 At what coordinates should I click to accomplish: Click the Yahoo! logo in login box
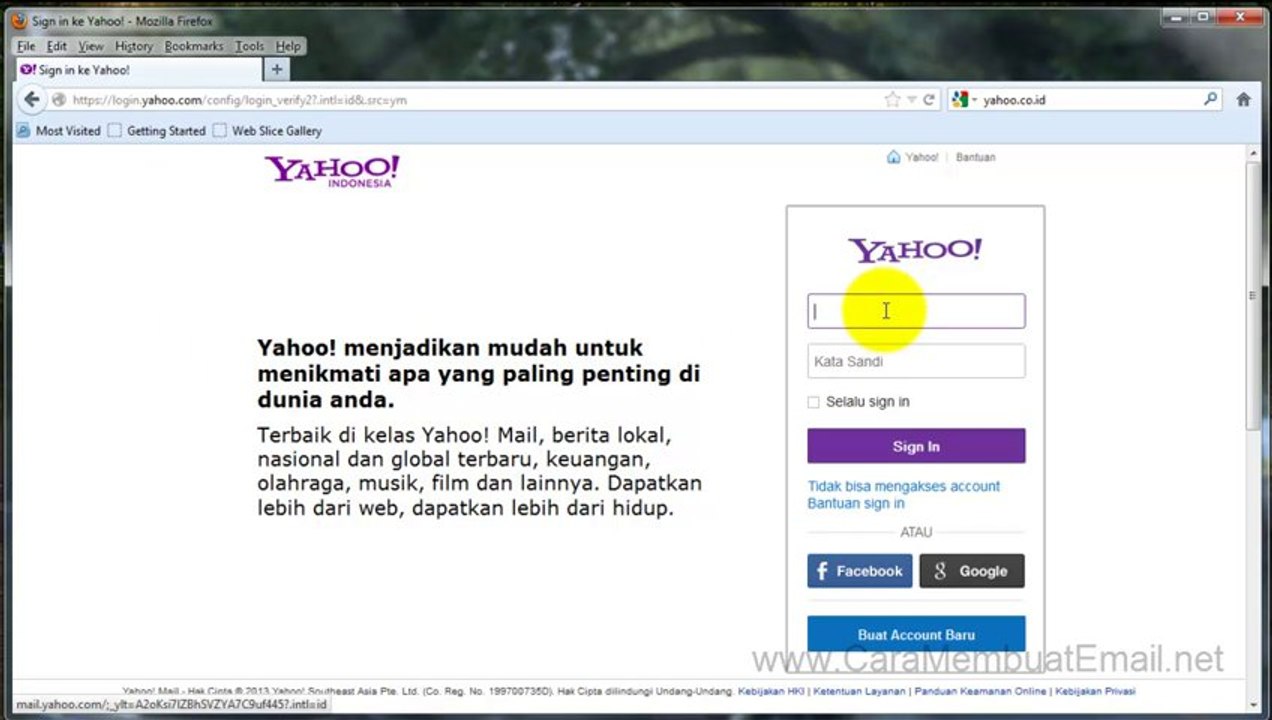(915, 250)
